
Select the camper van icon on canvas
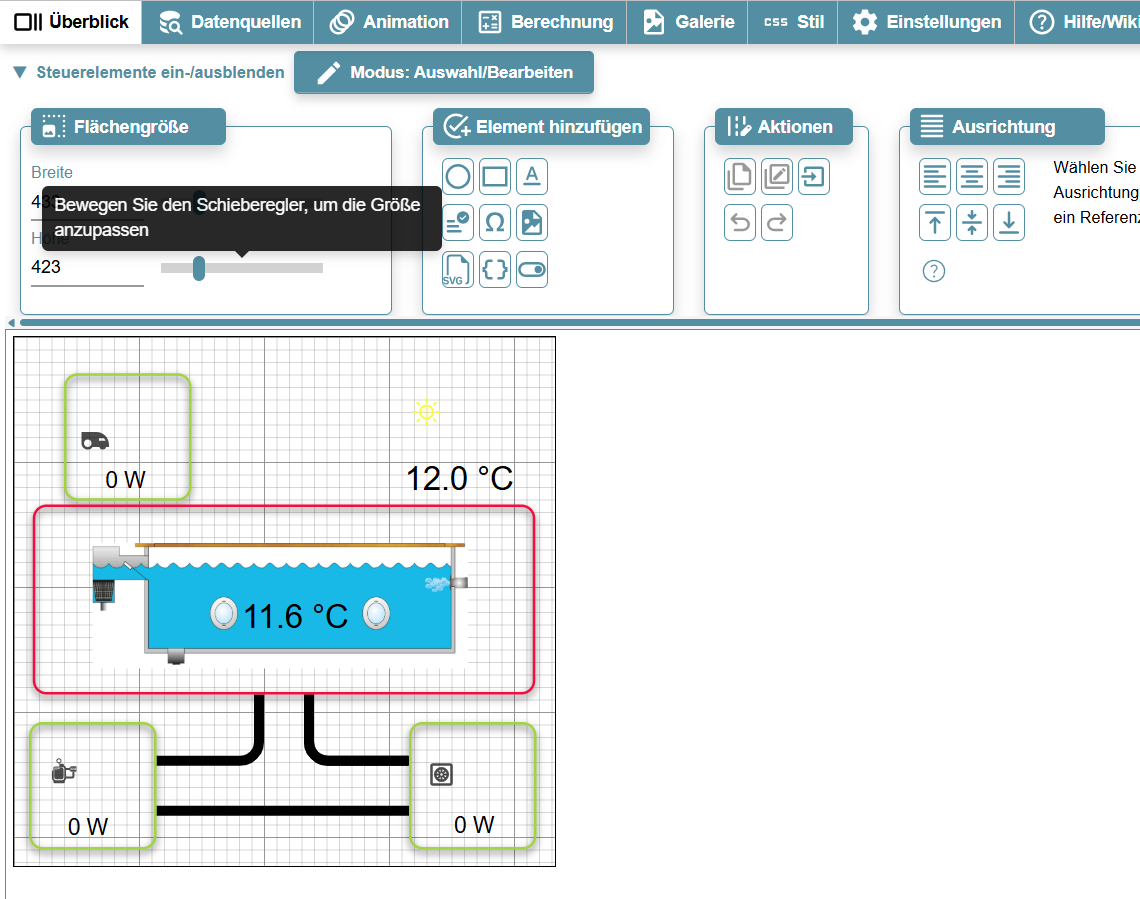[x=95, y=440]
